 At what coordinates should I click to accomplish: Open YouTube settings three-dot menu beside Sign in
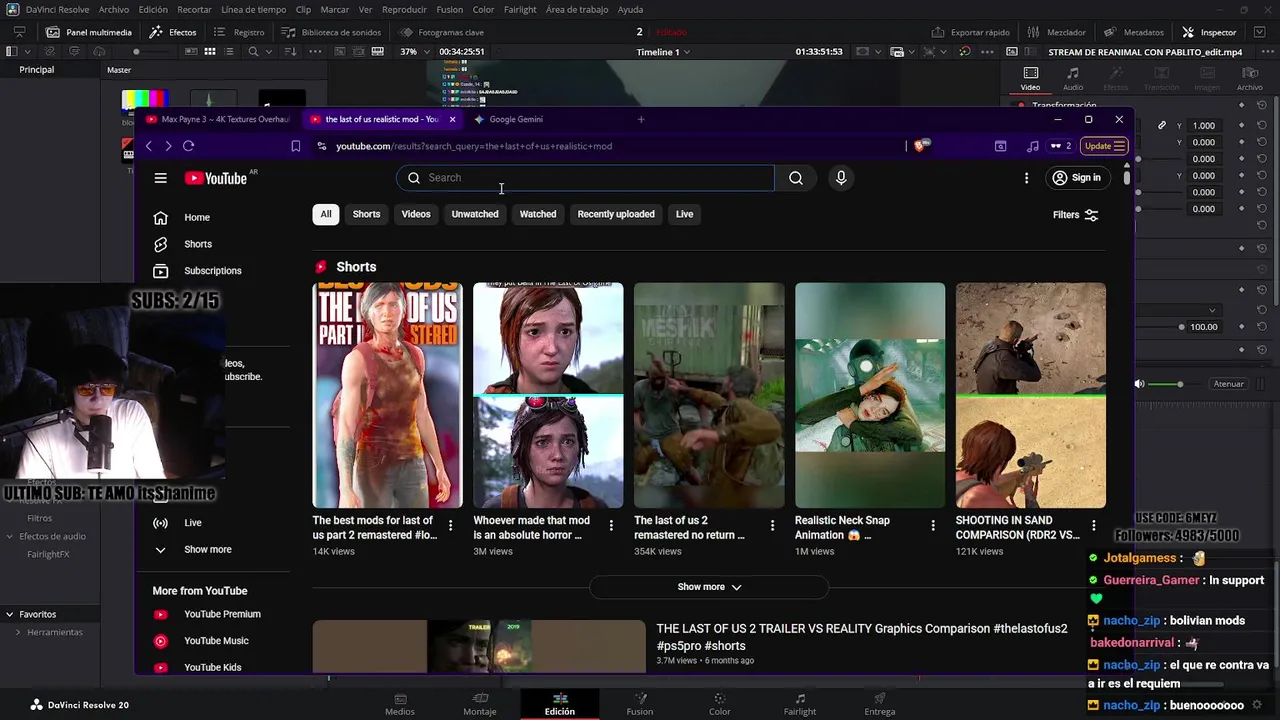coord(1026,178)
